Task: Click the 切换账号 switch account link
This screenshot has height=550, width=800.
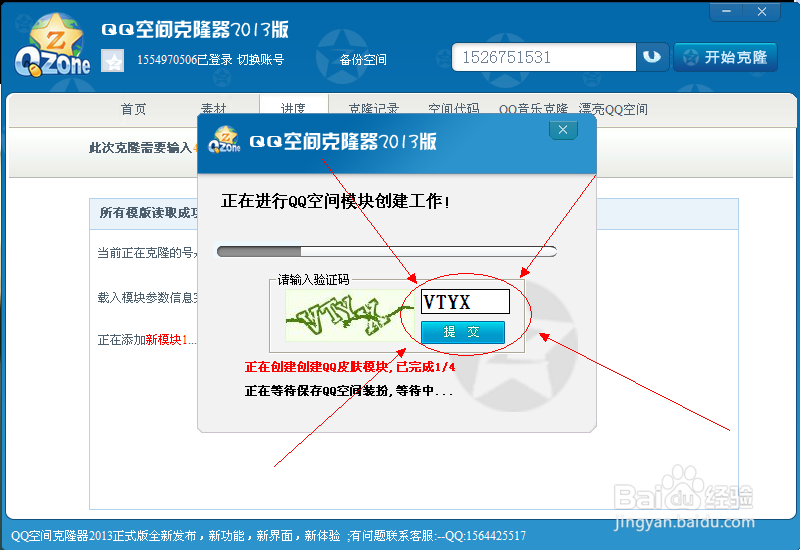Action: click(x=261, y=60)
